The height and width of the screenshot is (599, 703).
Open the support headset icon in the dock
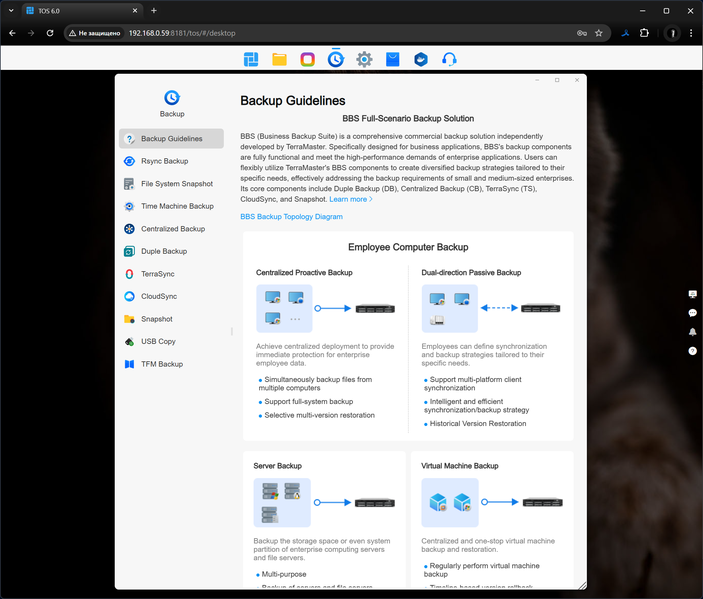[449, 59]
